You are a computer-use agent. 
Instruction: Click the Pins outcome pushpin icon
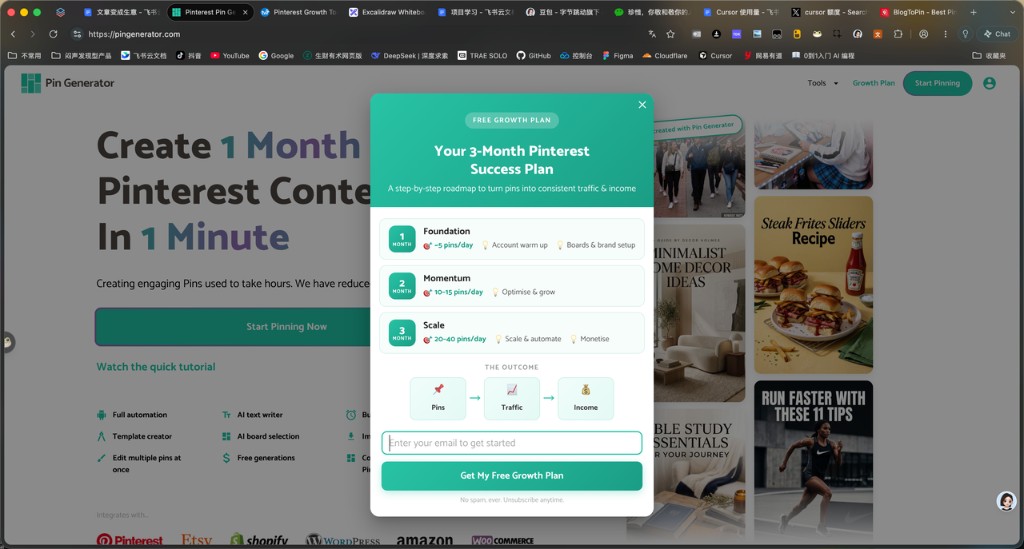pos(438,390)
